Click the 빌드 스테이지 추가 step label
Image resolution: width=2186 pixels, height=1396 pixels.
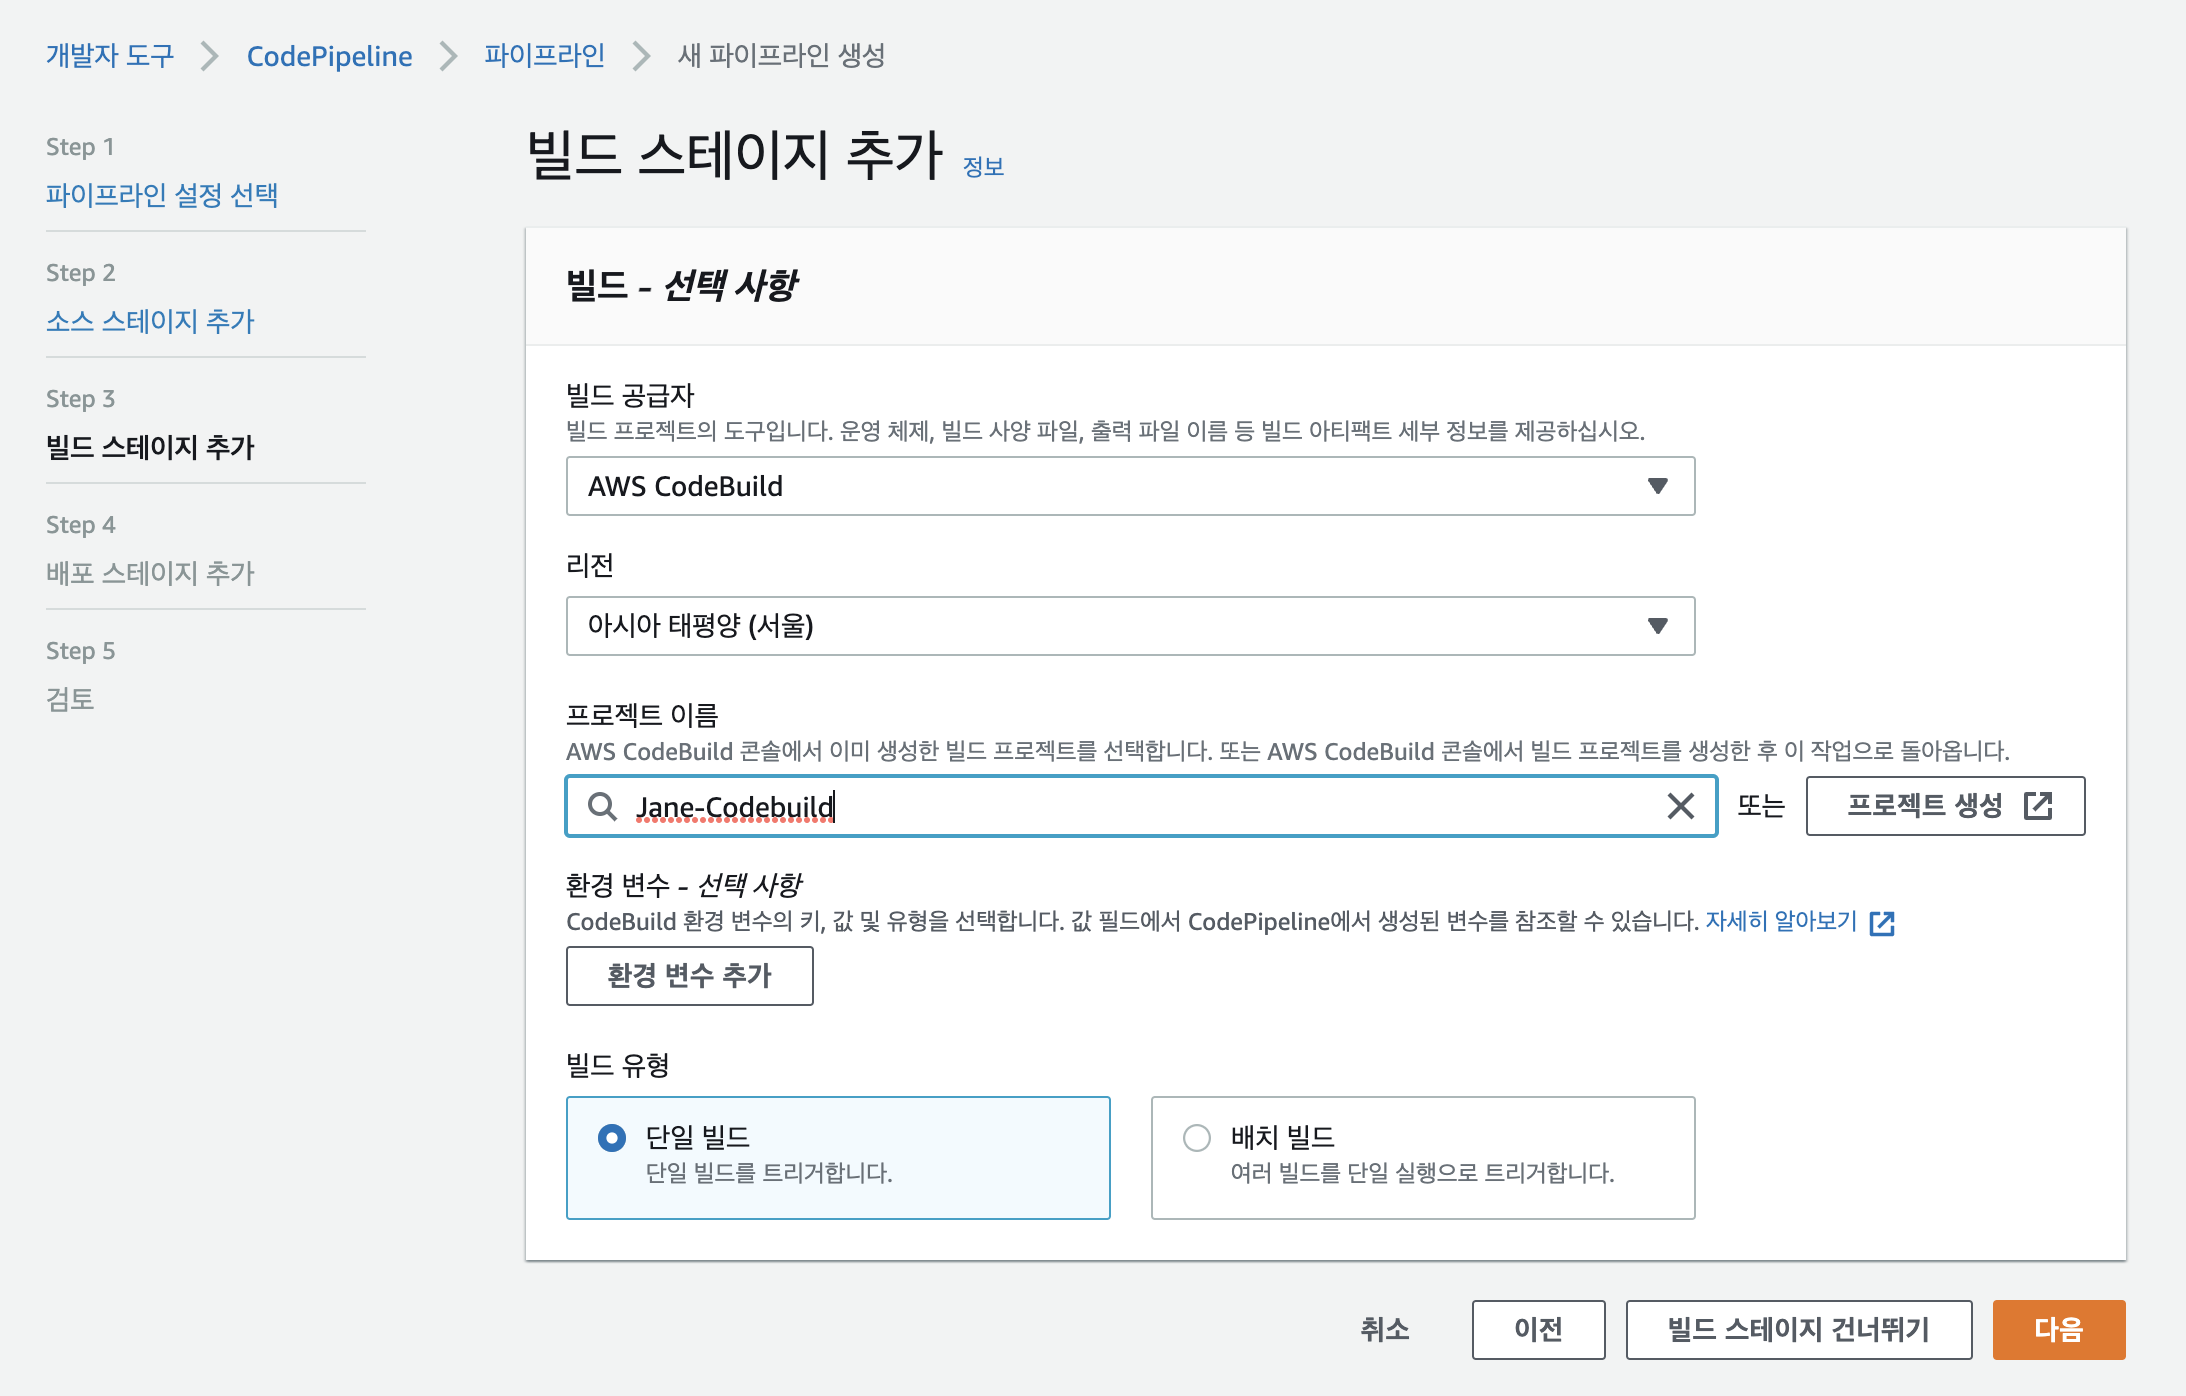point(151,447)
